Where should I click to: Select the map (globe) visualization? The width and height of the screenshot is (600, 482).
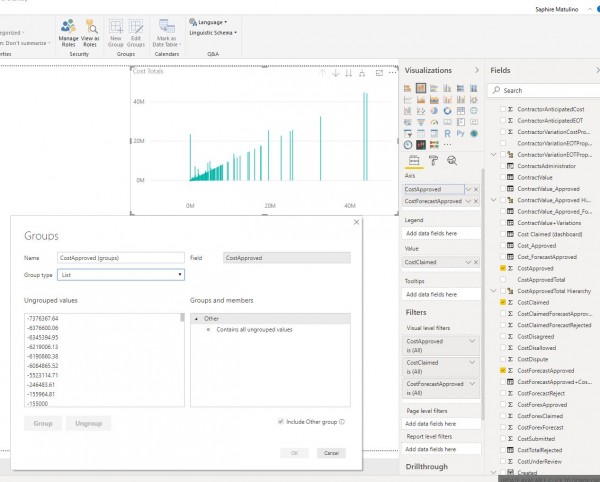click(x=474, y=111)
